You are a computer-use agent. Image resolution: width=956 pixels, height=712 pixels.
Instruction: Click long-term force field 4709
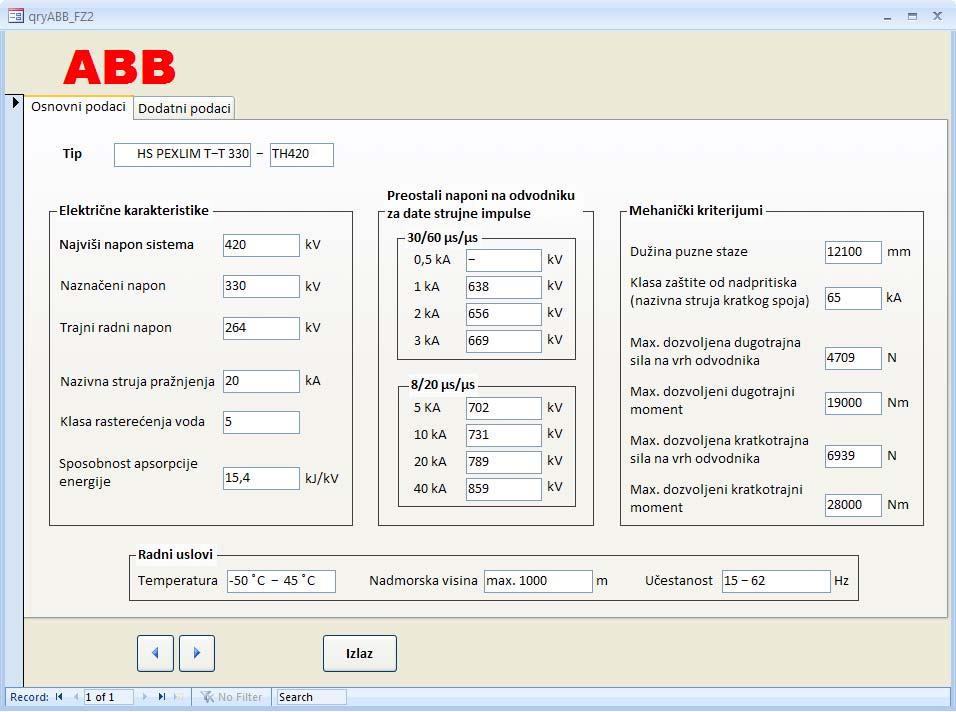(x=853, y=358)
